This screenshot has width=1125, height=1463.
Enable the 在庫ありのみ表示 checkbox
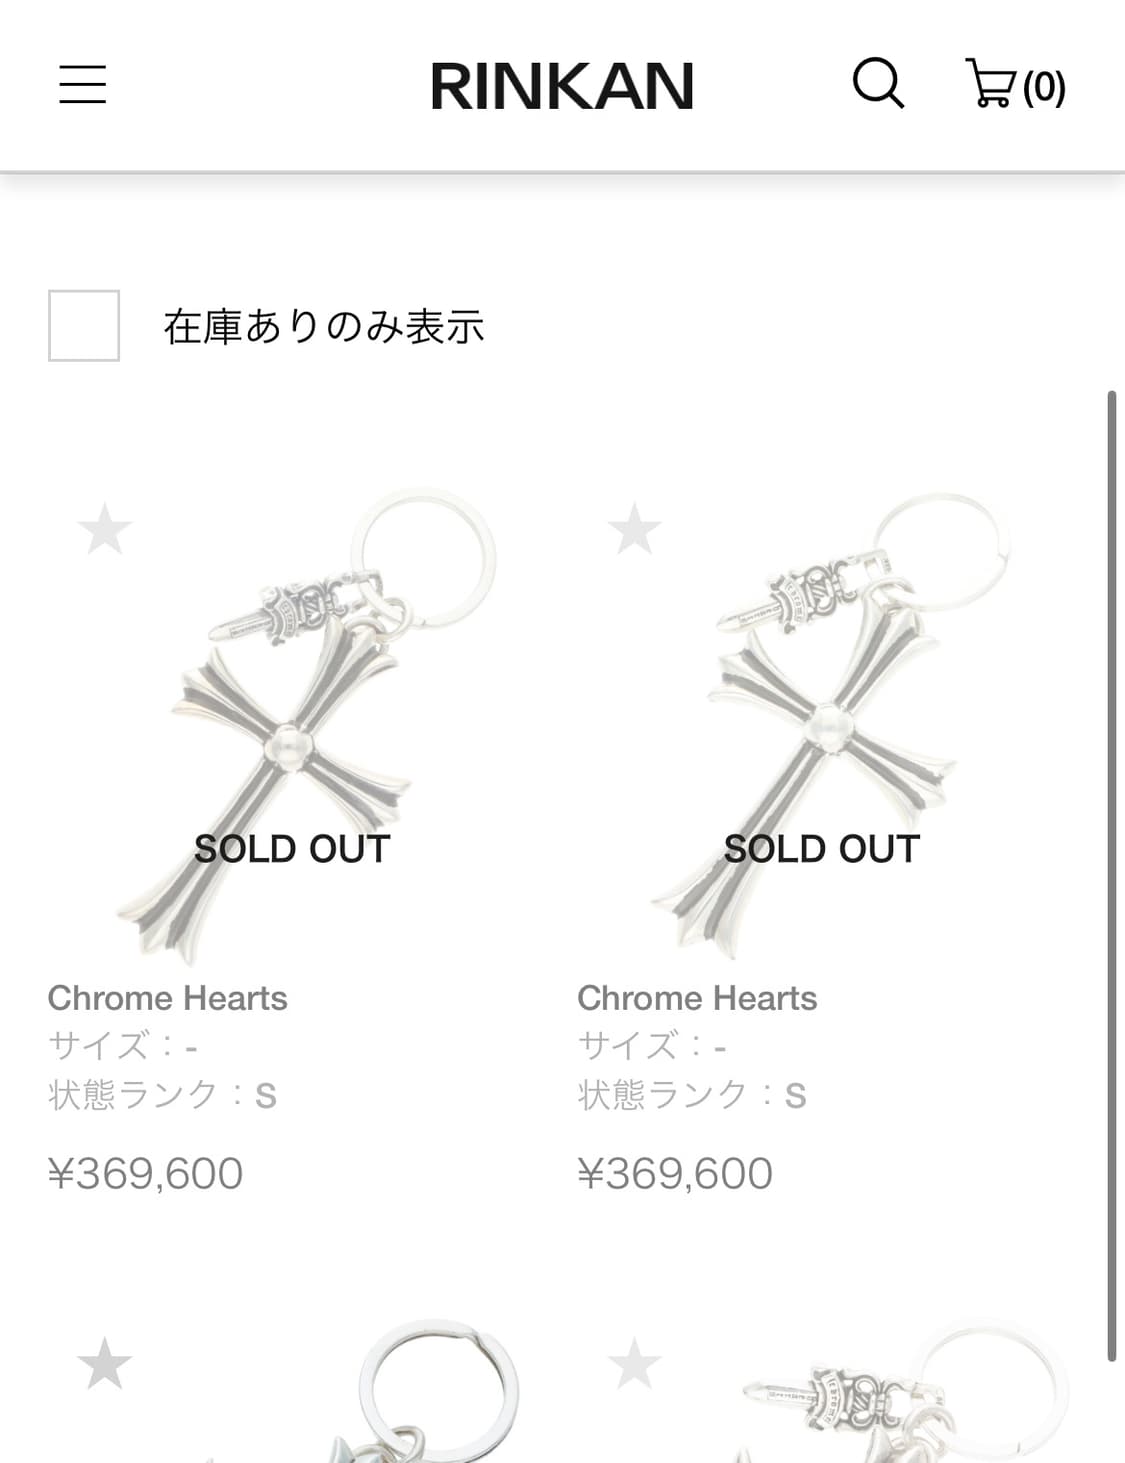84,326
